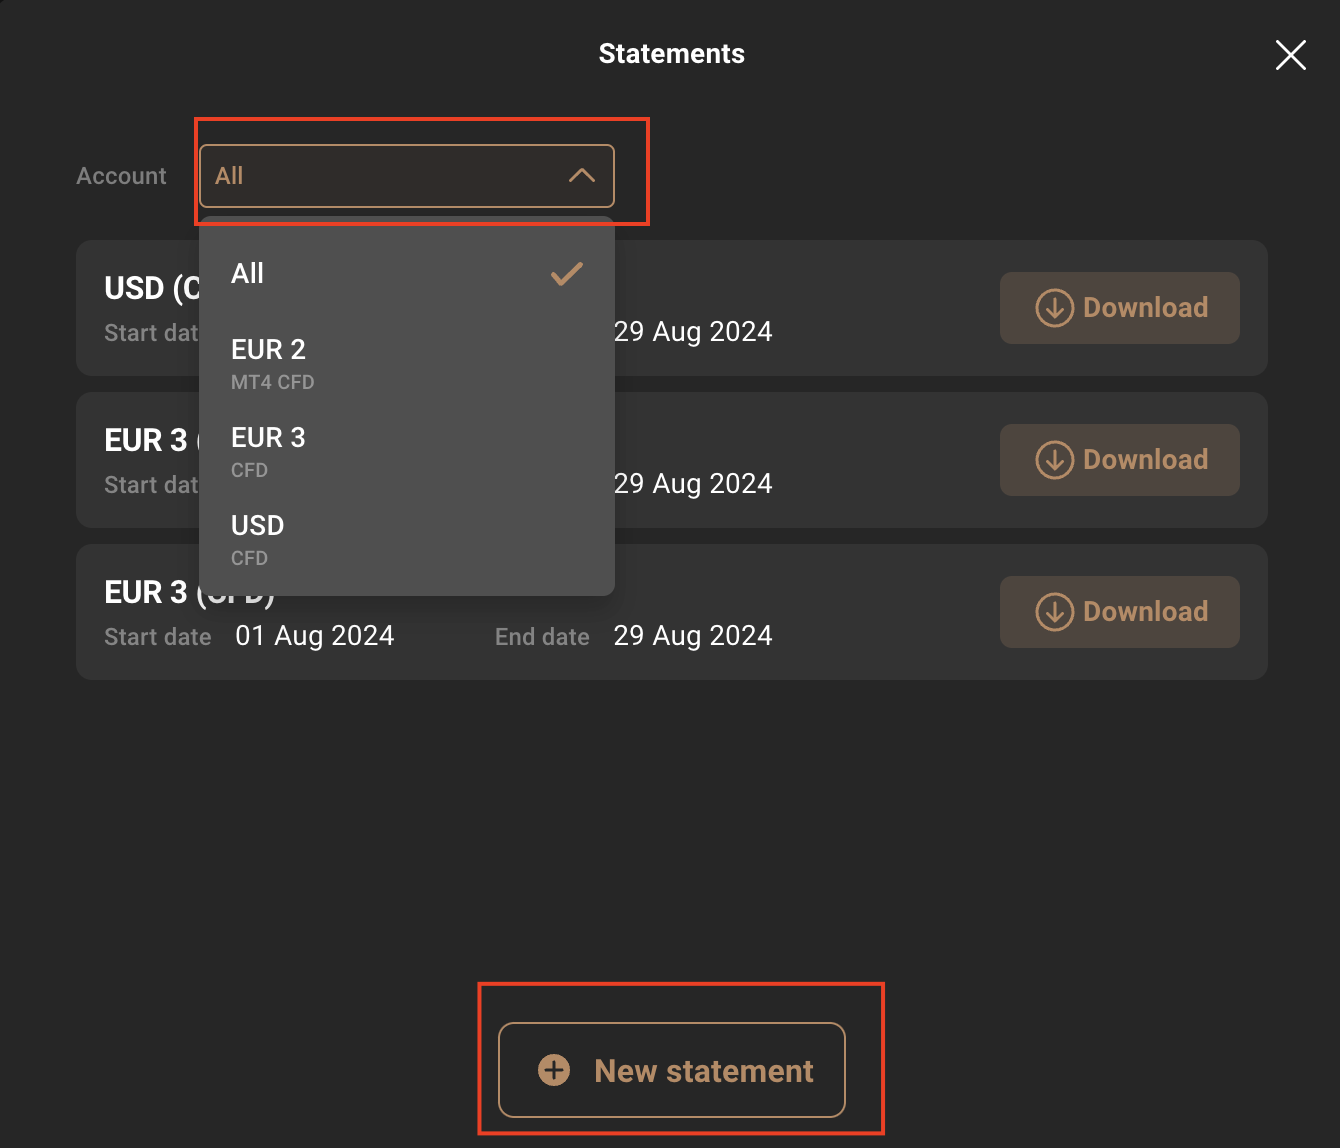1340x1148 pixels.
Task: Click 29 Aug 2024 in the USD row
Action: pos(693,332)
